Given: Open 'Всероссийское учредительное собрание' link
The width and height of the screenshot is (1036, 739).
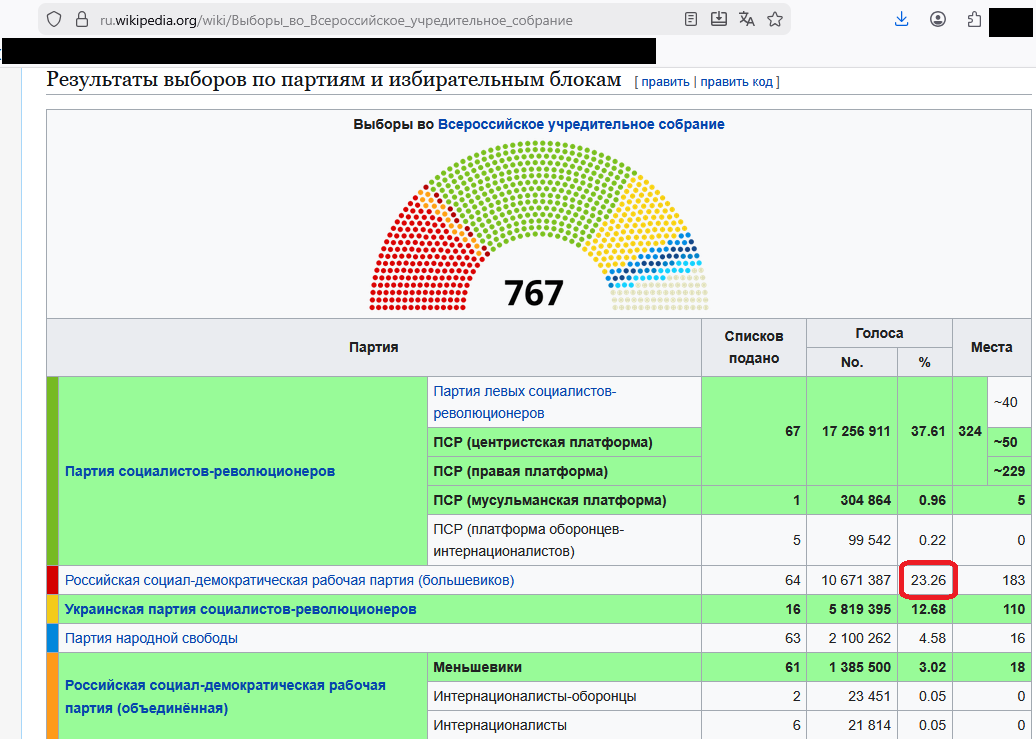Looking at the screenshot, I should (x=581, y=124).
